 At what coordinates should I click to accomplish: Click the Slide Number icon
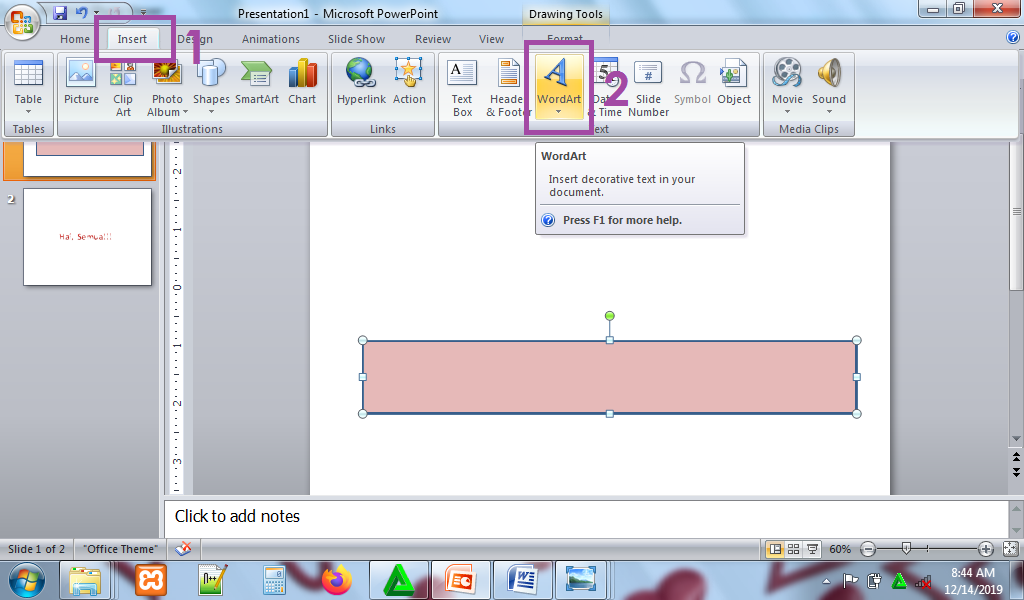click(648, 87)
